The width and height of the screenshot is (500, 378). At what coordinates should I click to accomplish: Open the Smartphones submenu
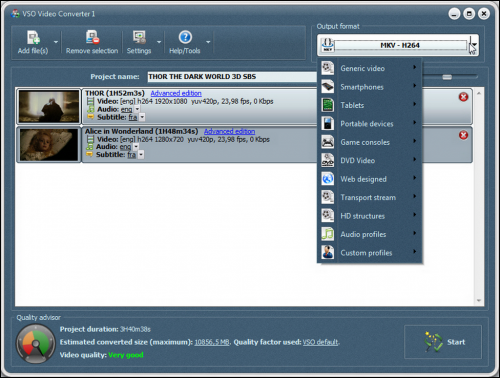point(370,87)
